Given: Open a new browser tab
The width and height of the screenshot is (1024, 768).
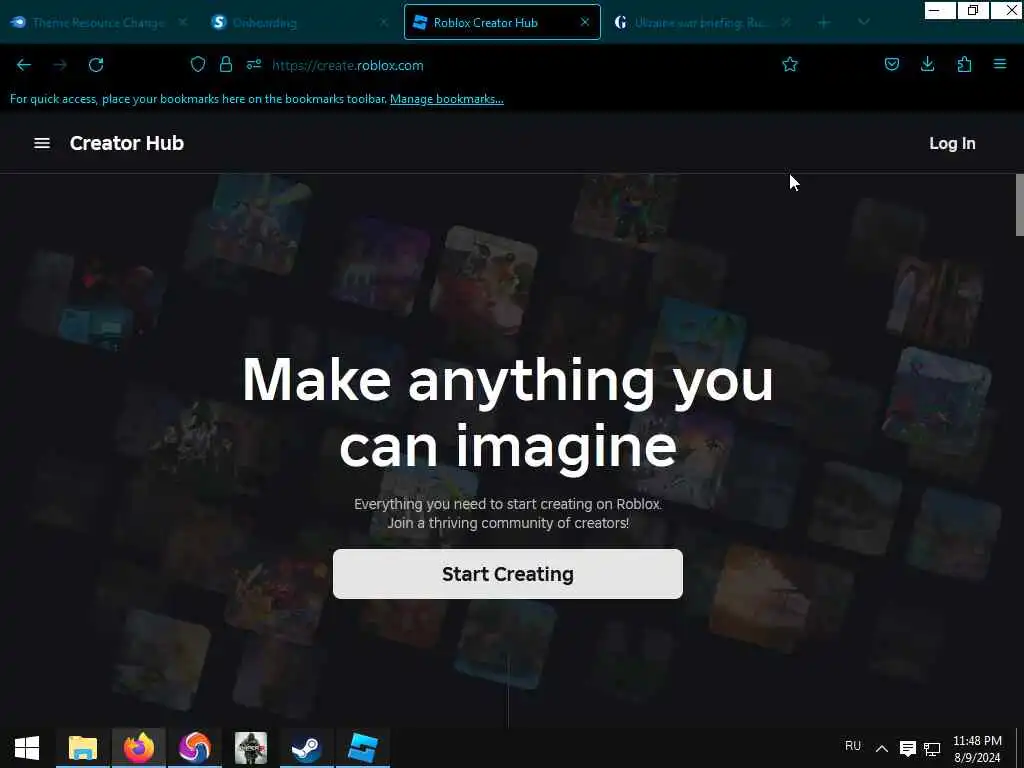Looking at the screenshot, I should pyautogui.click(x=824, y=22).
